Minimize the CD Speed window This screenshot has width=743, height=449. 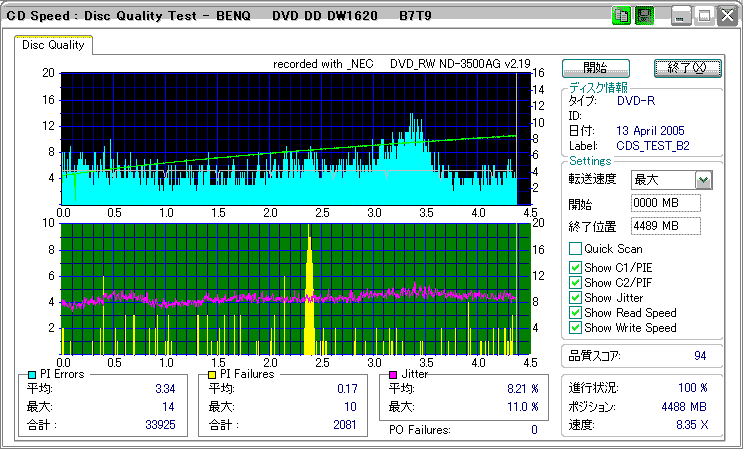pyautogui.click(x=681, y=16)
